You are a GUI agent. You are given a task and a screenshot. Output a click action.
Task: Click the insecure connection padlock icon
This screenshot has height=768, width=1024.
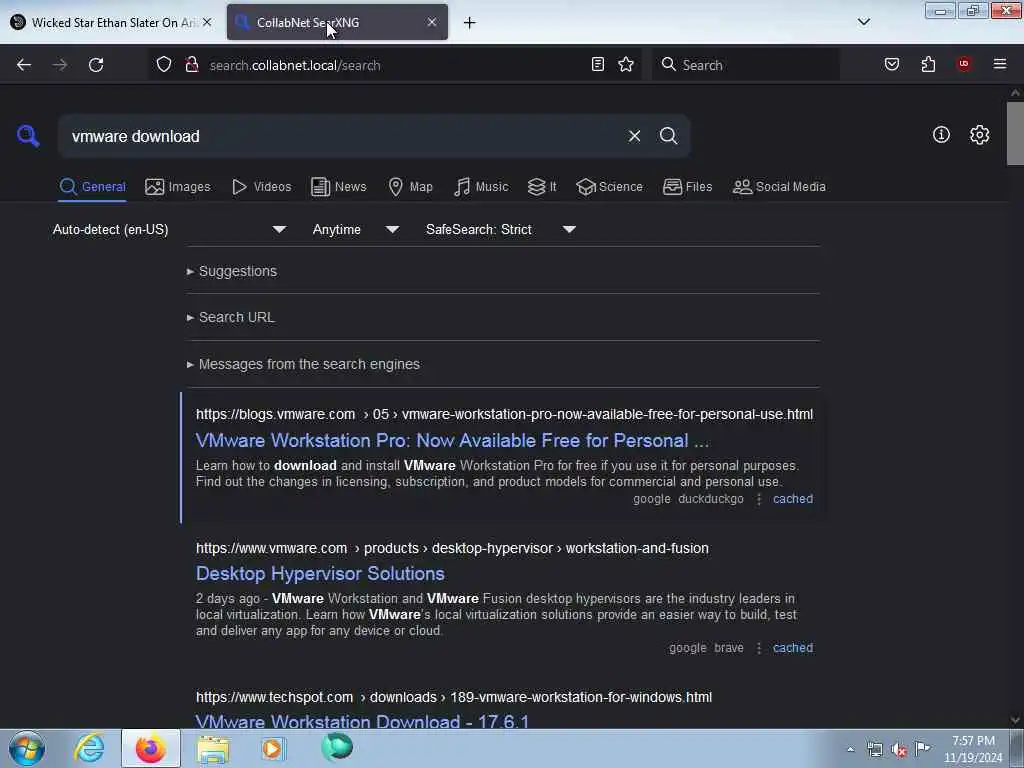(191, 65)
